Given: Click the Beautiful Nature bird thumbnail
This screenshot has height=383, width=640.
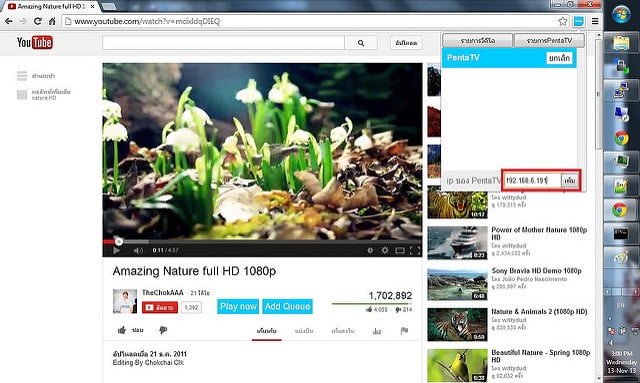Looking at the screenshot, I should click(457, 365).
